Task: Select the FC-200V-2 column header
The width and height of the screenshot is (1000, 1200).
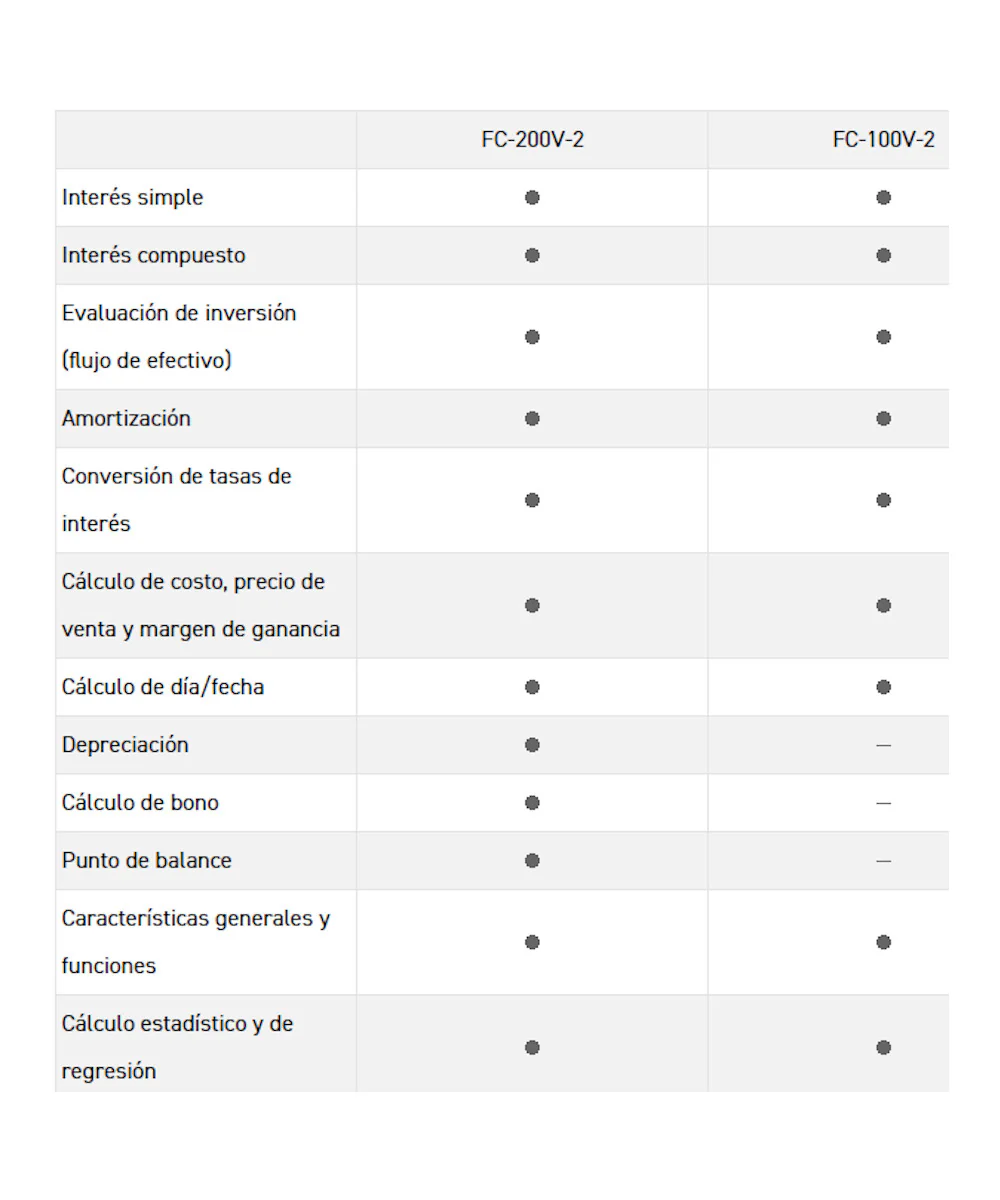Action: (532, 140)
